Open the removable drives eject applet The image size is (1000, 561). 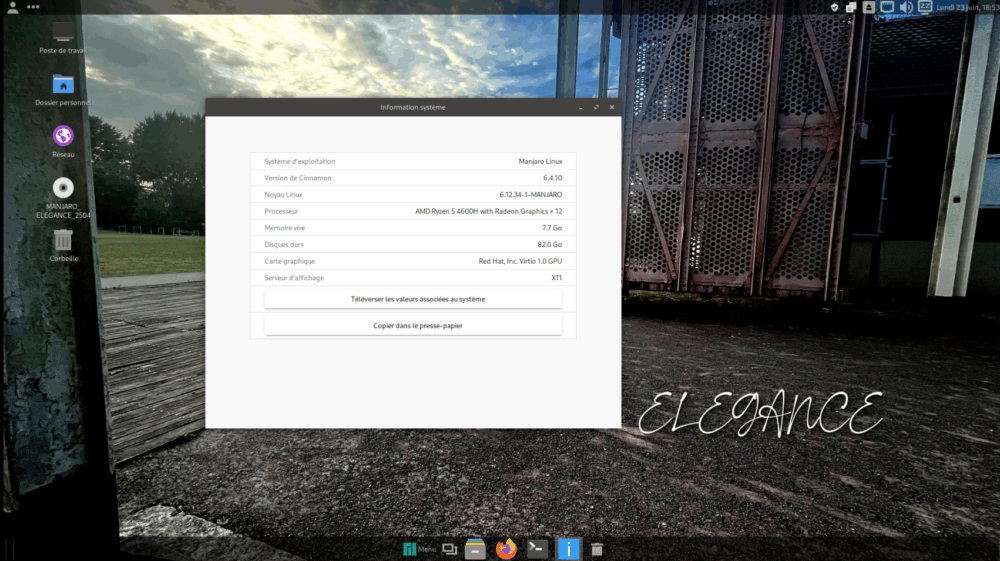869,7
